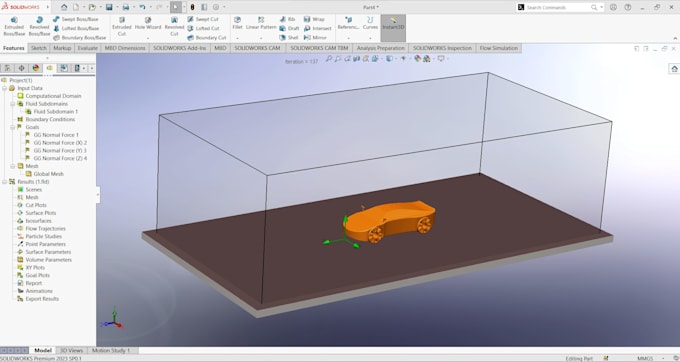Toggle the Instant3D button
The height and width of the screenshot is (362, 680).
tap(393, 28)
